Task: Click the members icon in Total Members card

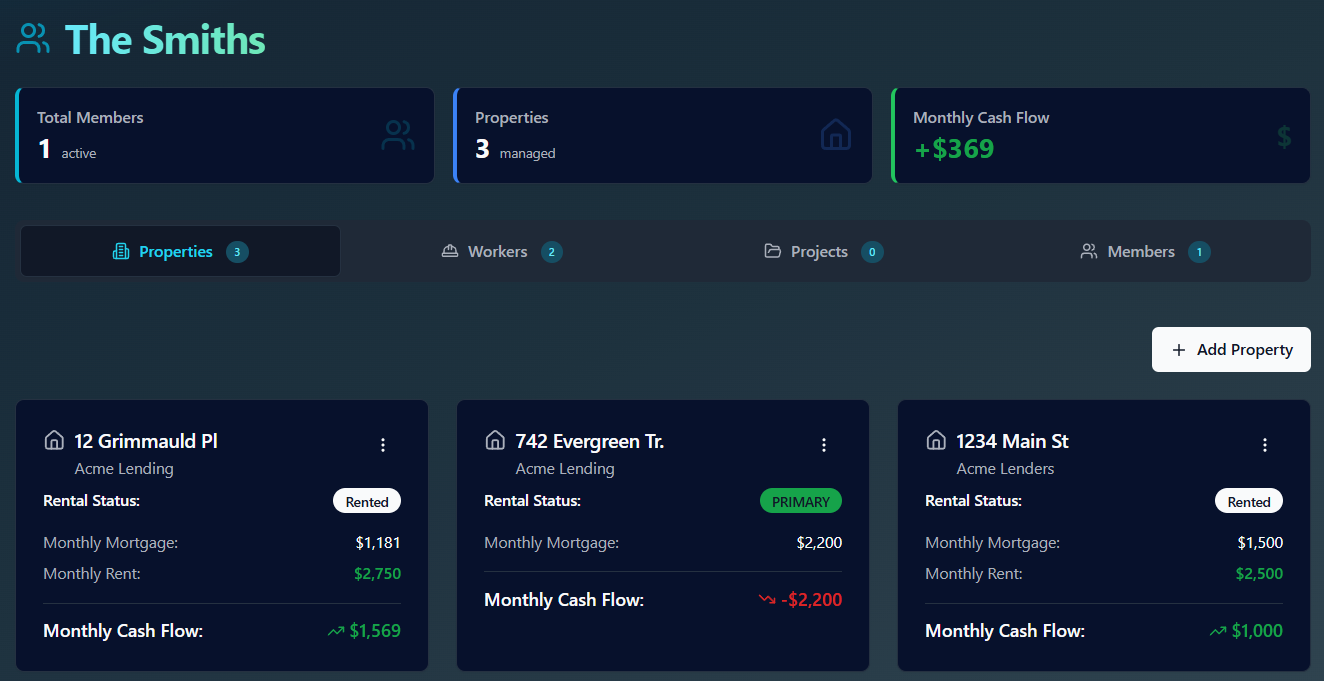Action: click(398, 135)
